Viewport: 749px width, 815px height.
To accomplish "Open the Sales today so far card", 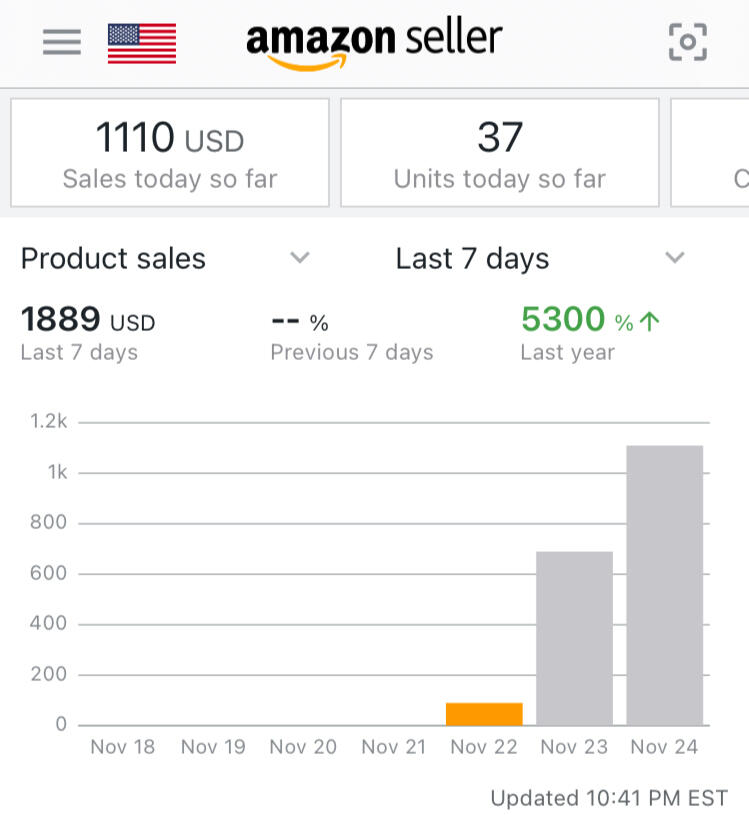I will [x=170, y=152].
